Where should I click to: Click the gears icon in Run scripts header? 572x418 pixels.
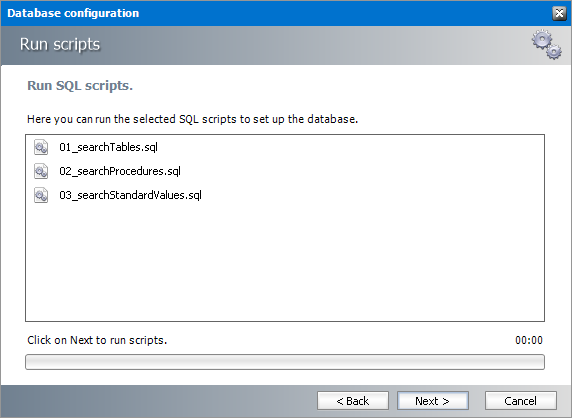(546, 45)
